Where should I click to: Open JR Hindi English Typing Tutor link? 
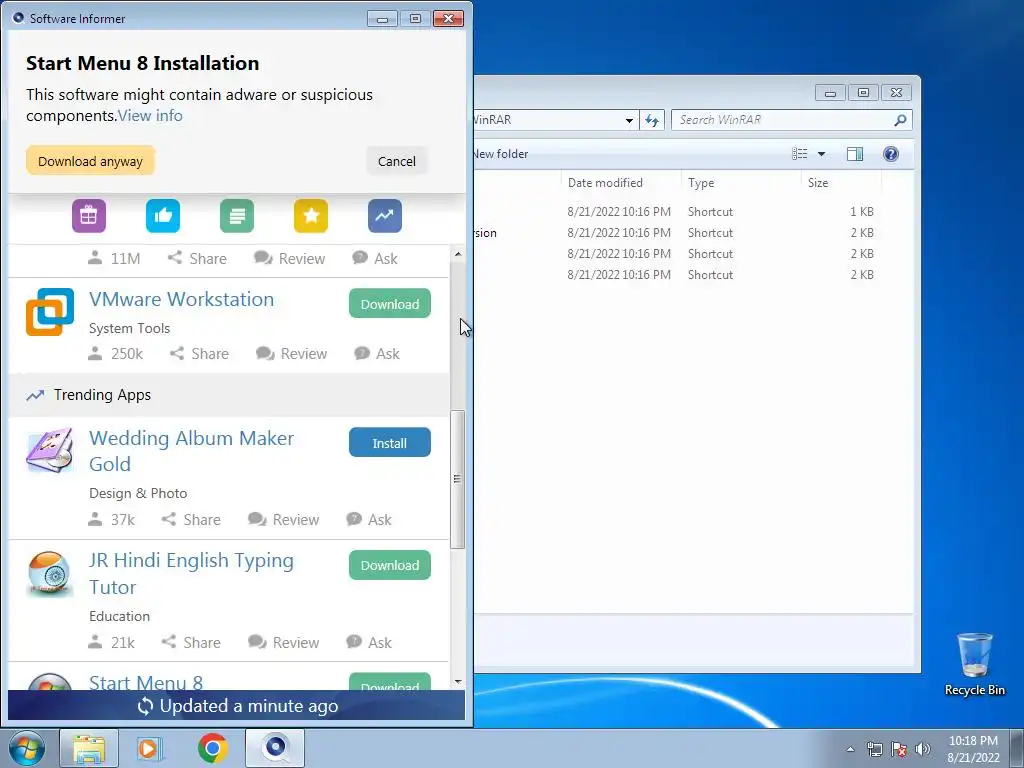[x=191, y=573]
